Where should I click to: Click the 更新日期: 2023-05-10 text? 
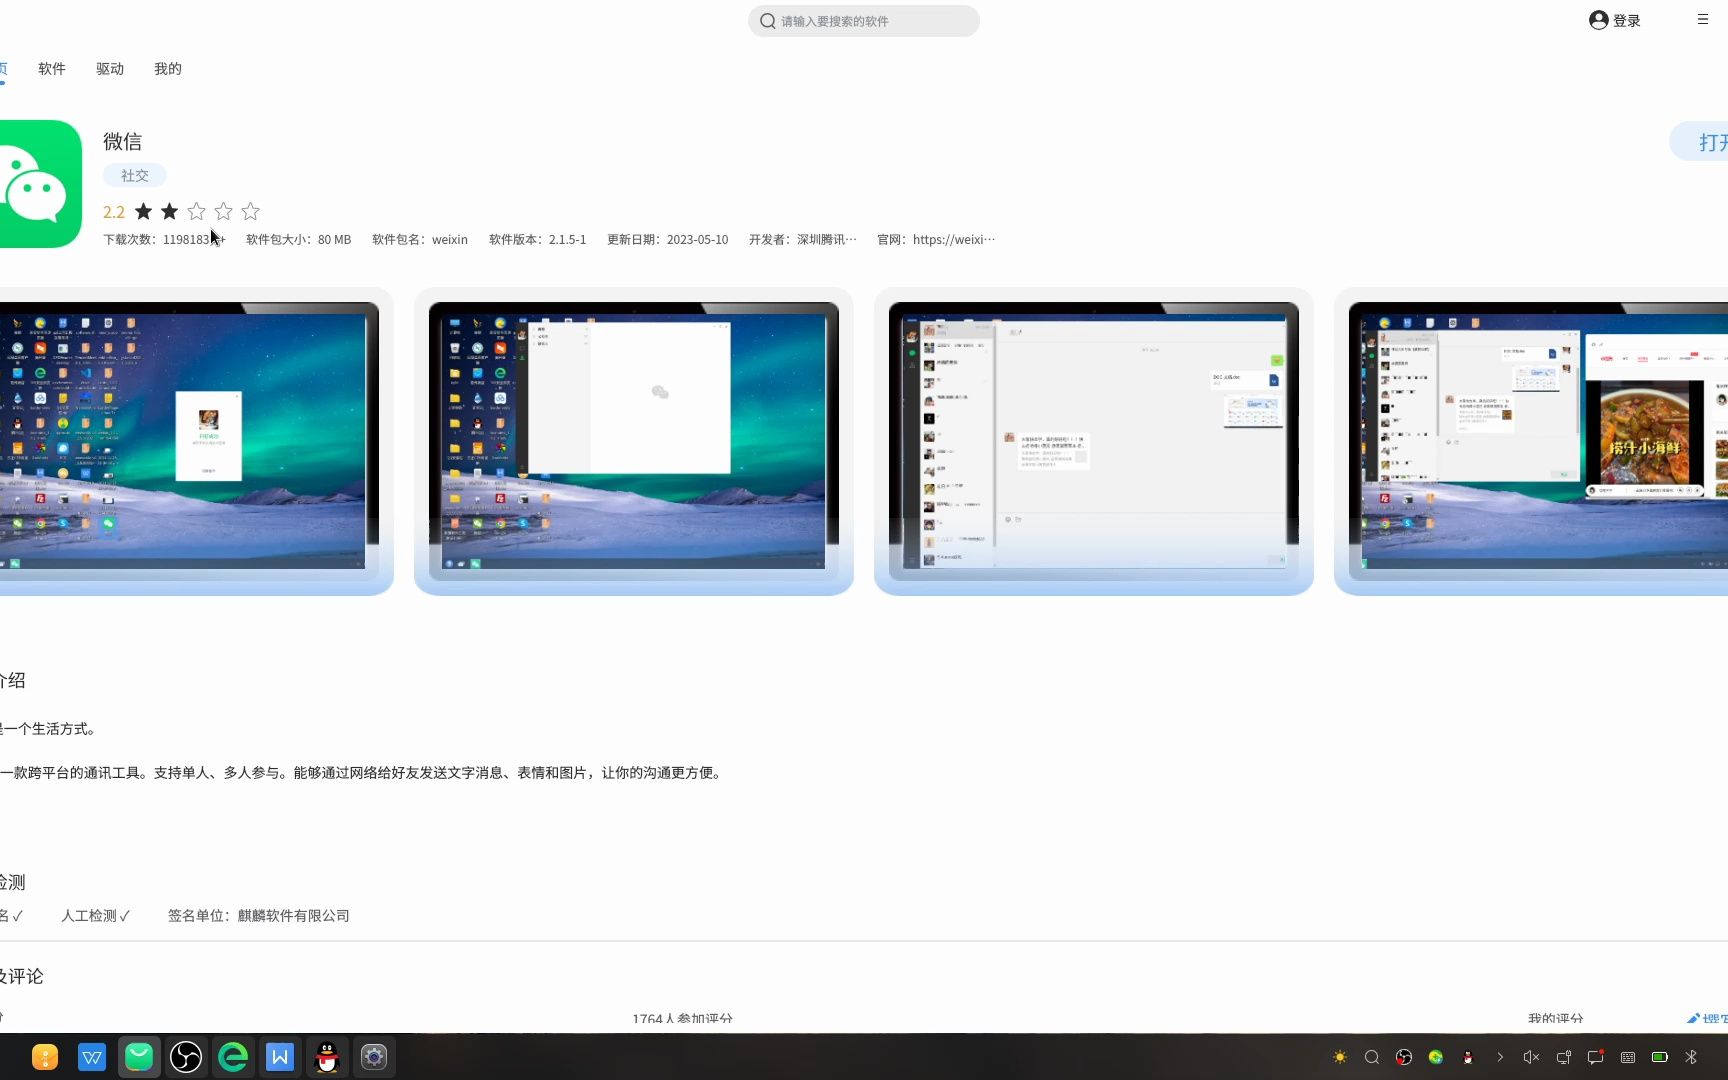click(x=668, y=240)
